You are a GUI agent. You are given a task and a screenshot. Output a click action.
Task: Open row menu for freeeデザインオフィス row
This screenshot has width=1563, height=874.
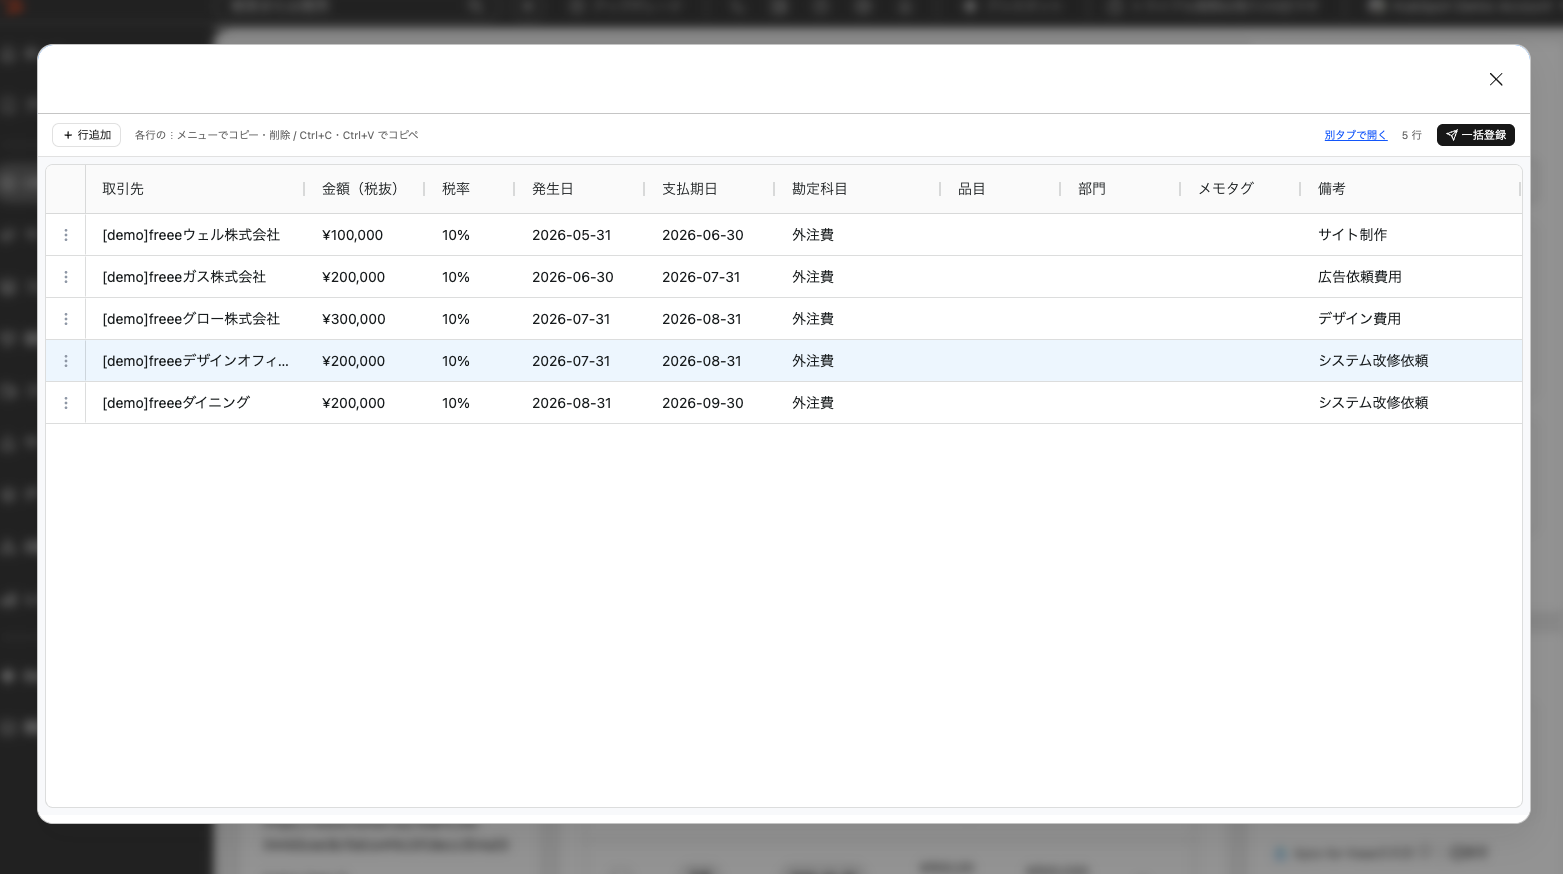[66, 361]
